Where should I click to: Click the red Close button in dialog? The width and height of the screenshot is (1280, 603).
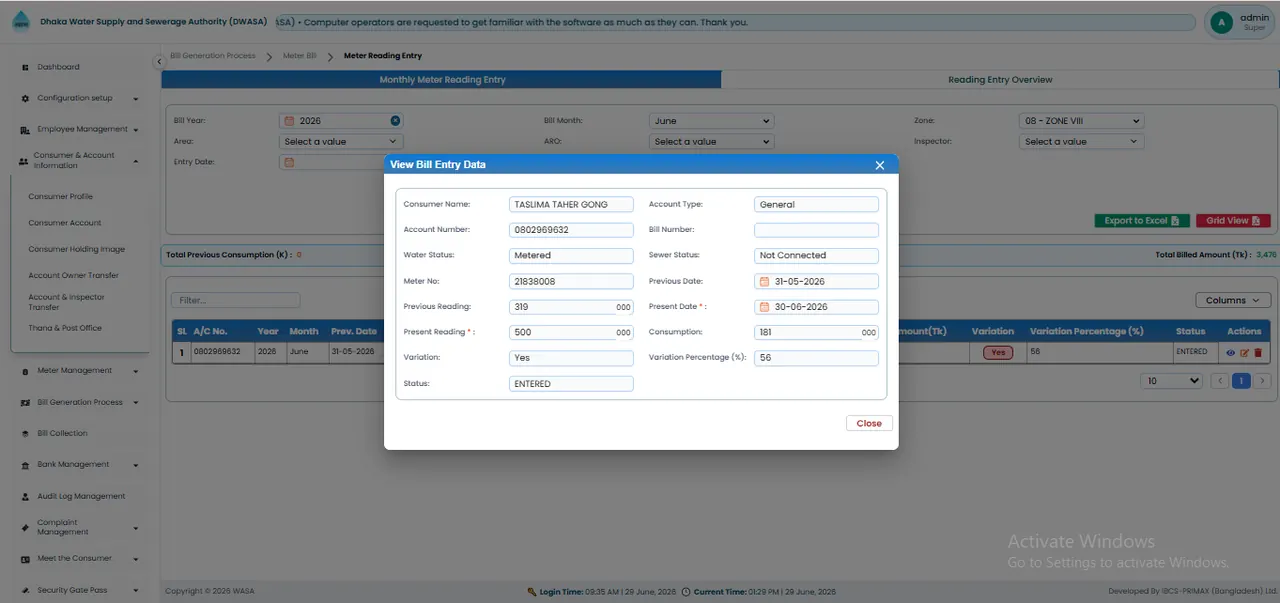click(x=869, y=423)
